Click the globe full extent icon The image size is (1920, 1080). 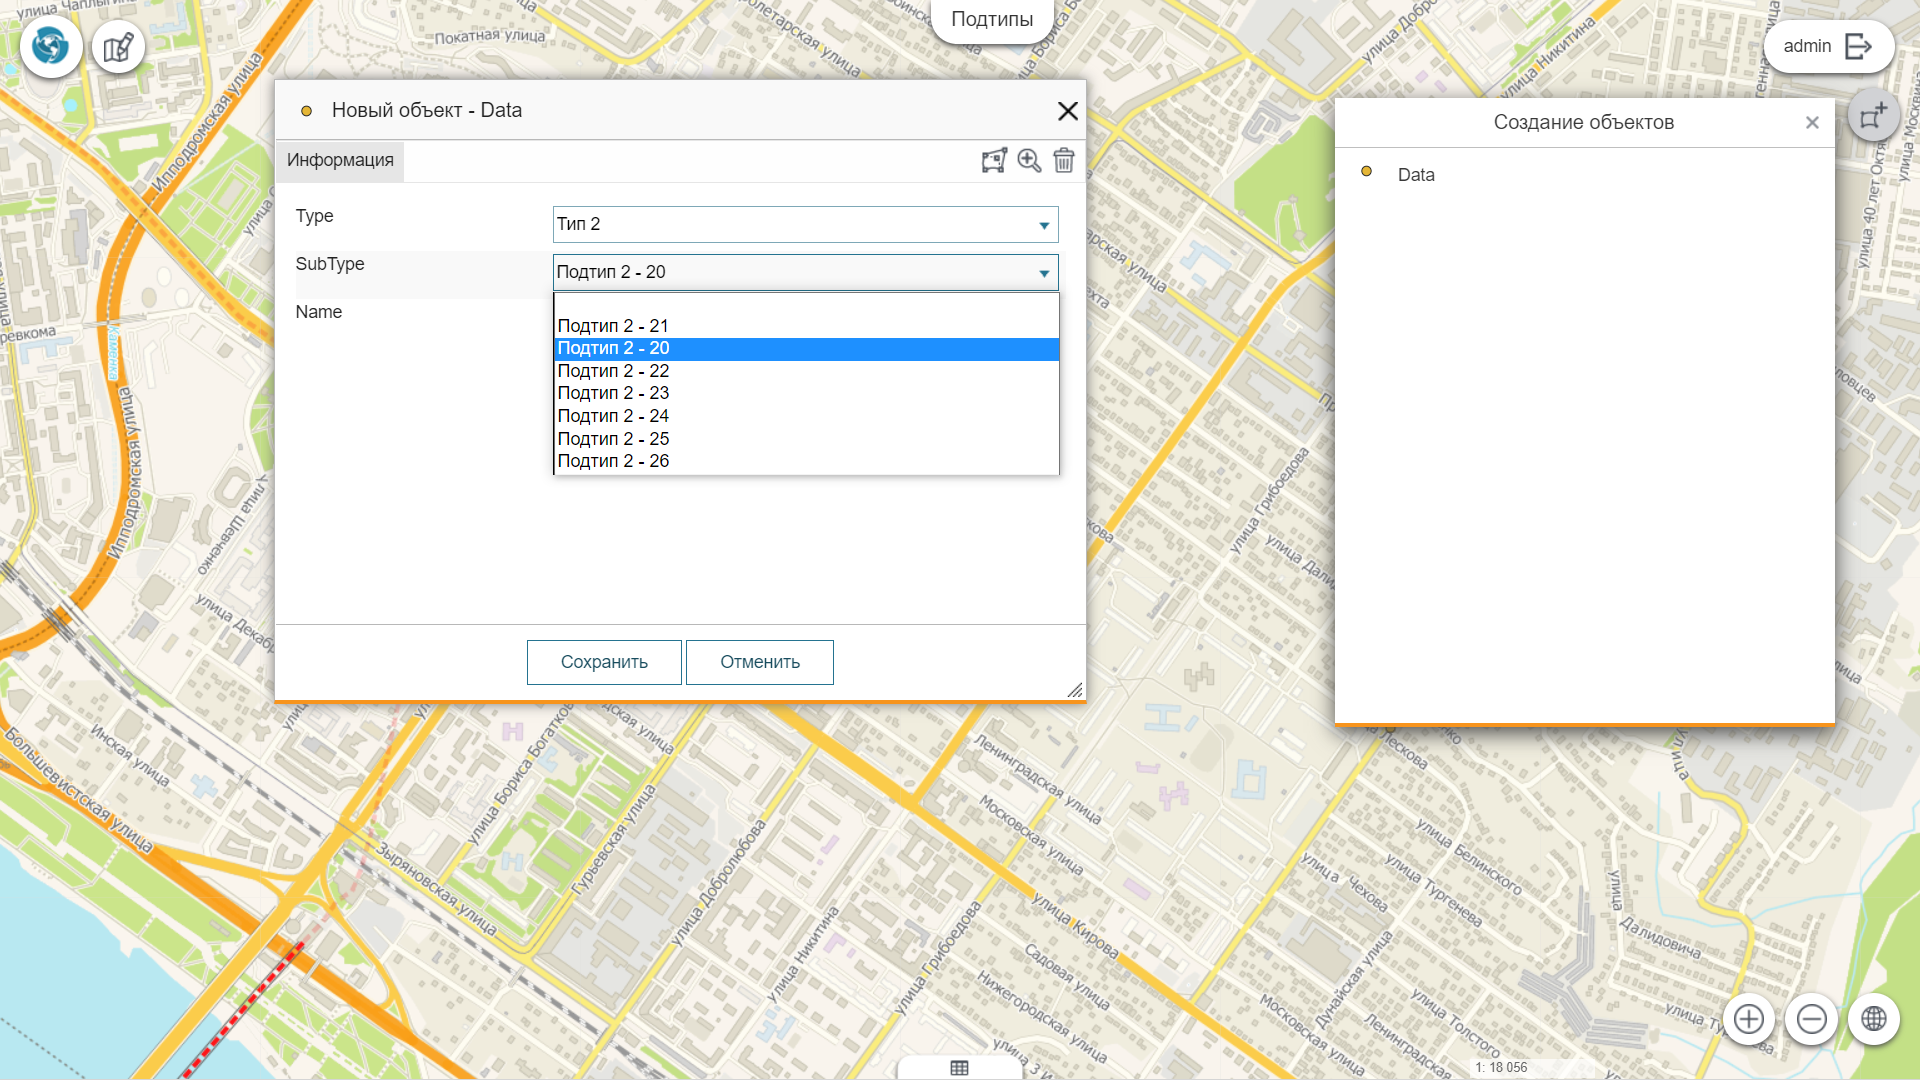click(x=1874, y=1019)
